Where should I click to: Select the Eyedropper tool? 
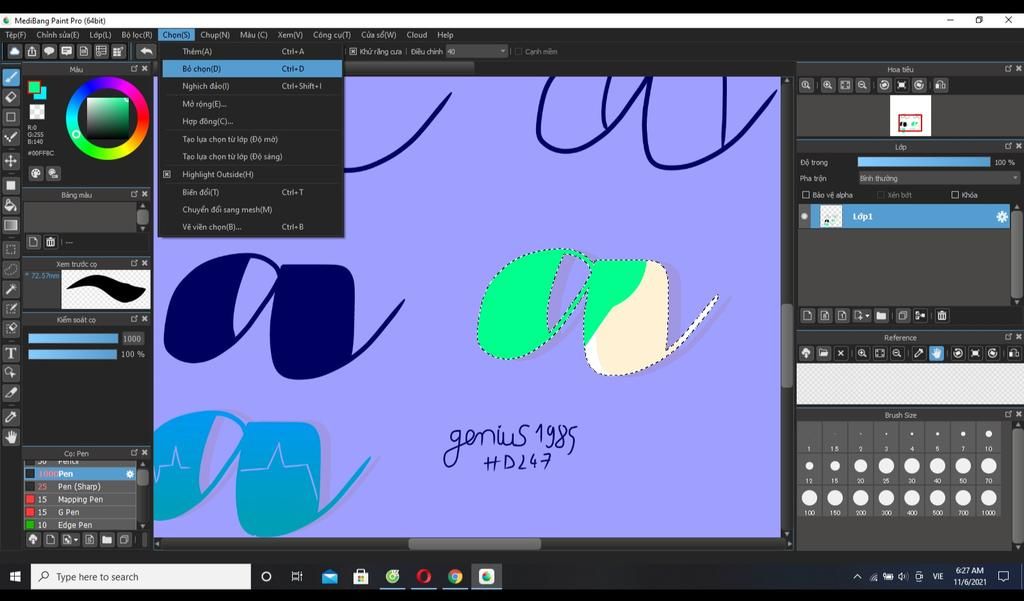(x=11, y=417)
